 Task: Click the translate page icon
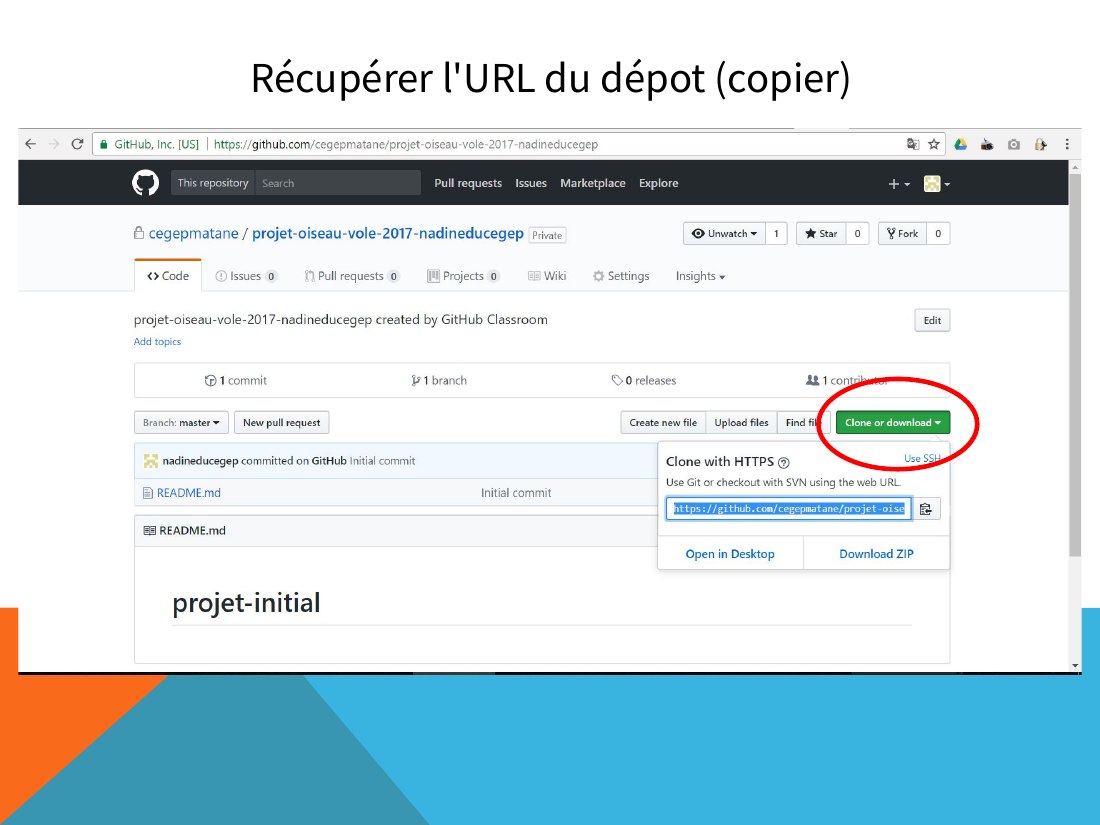click(913, 144)
